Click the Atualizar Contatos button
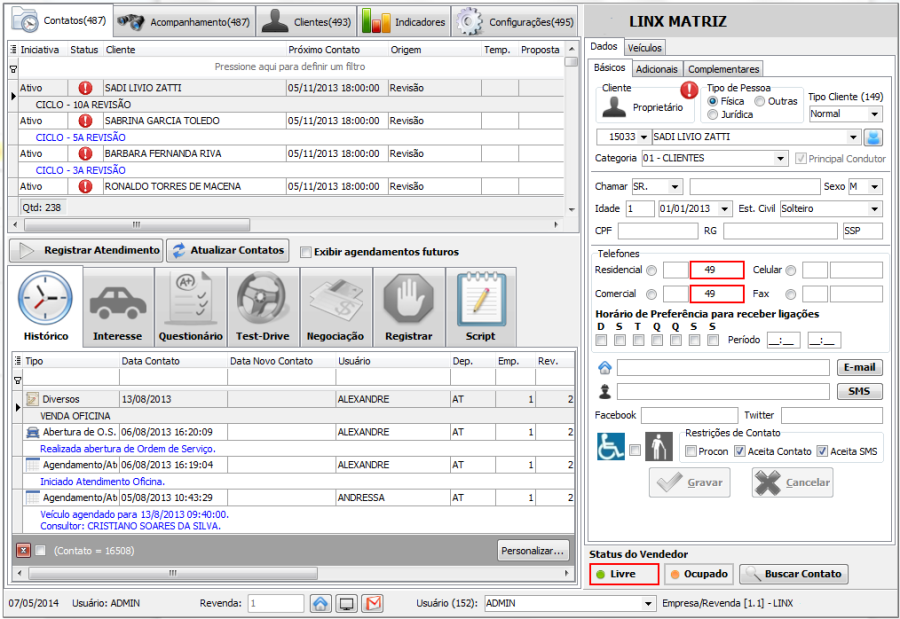The image size is (900, 619). [228, 251]
